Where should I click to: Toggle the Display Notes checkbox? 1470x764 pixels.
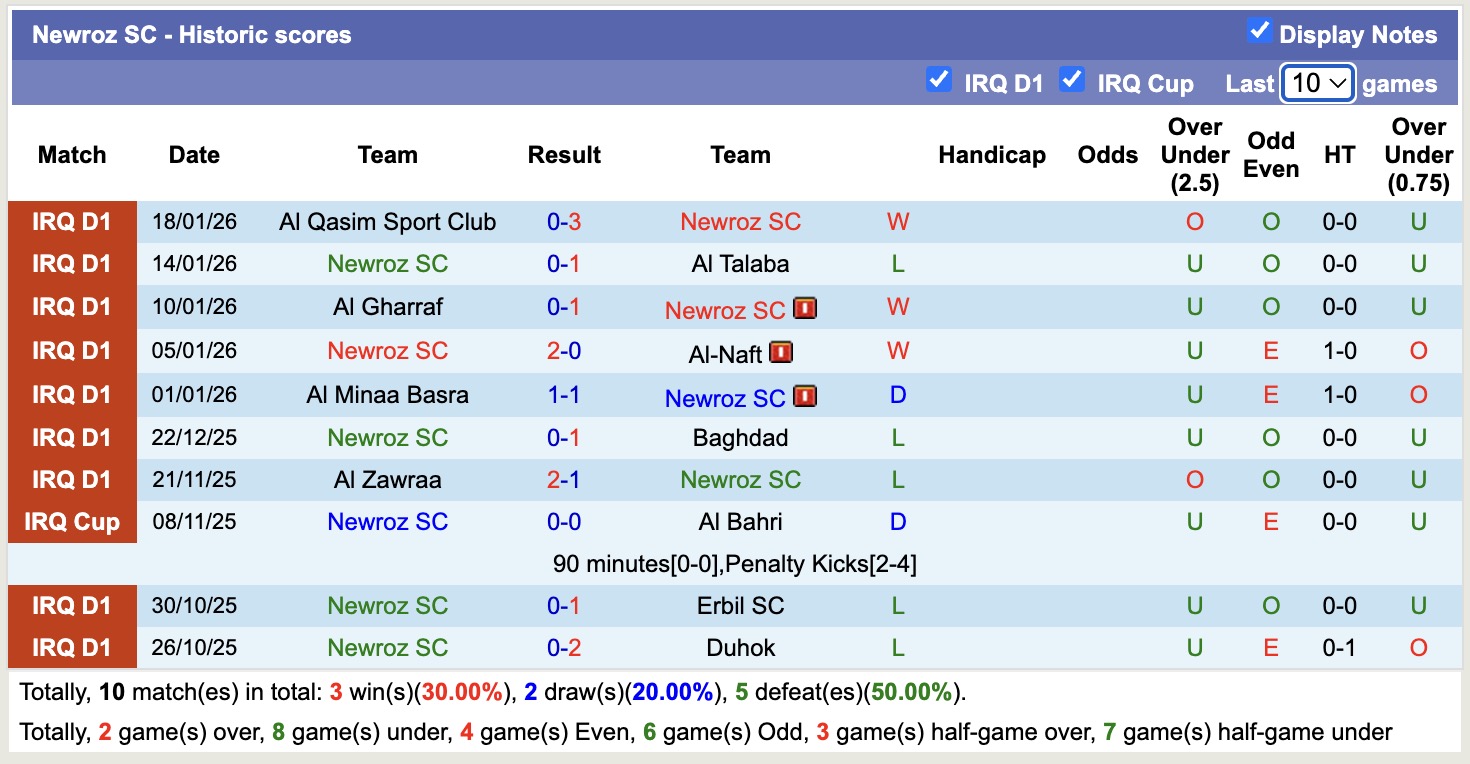1259,32
